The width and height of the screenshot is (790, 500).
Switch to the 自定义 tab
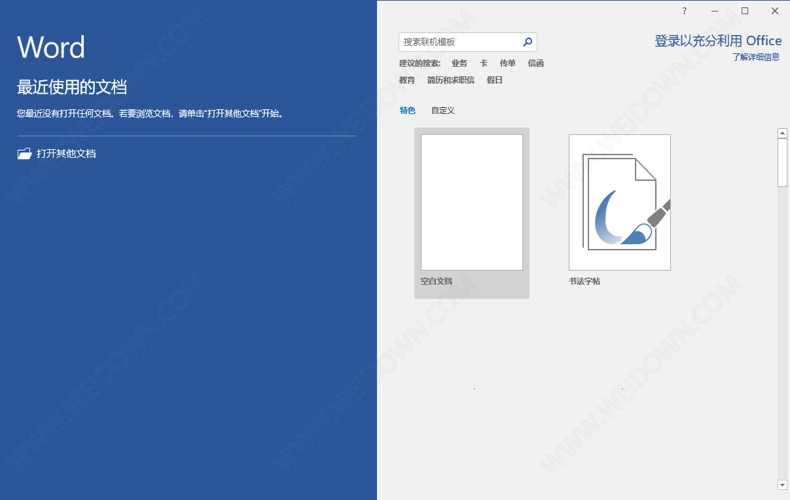click(443, 110)
